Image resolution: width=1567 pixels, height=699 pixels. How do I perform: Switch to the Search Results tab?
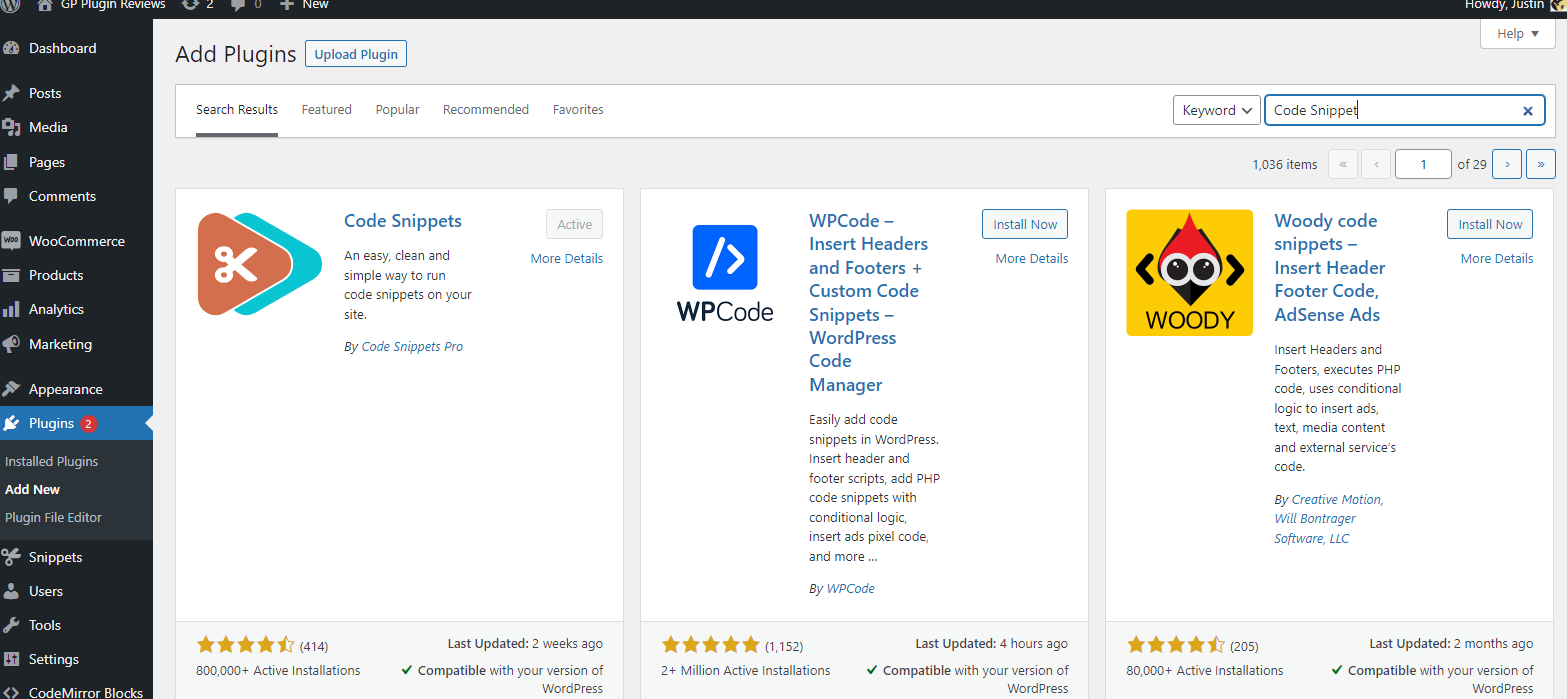[x=237, y=110]
